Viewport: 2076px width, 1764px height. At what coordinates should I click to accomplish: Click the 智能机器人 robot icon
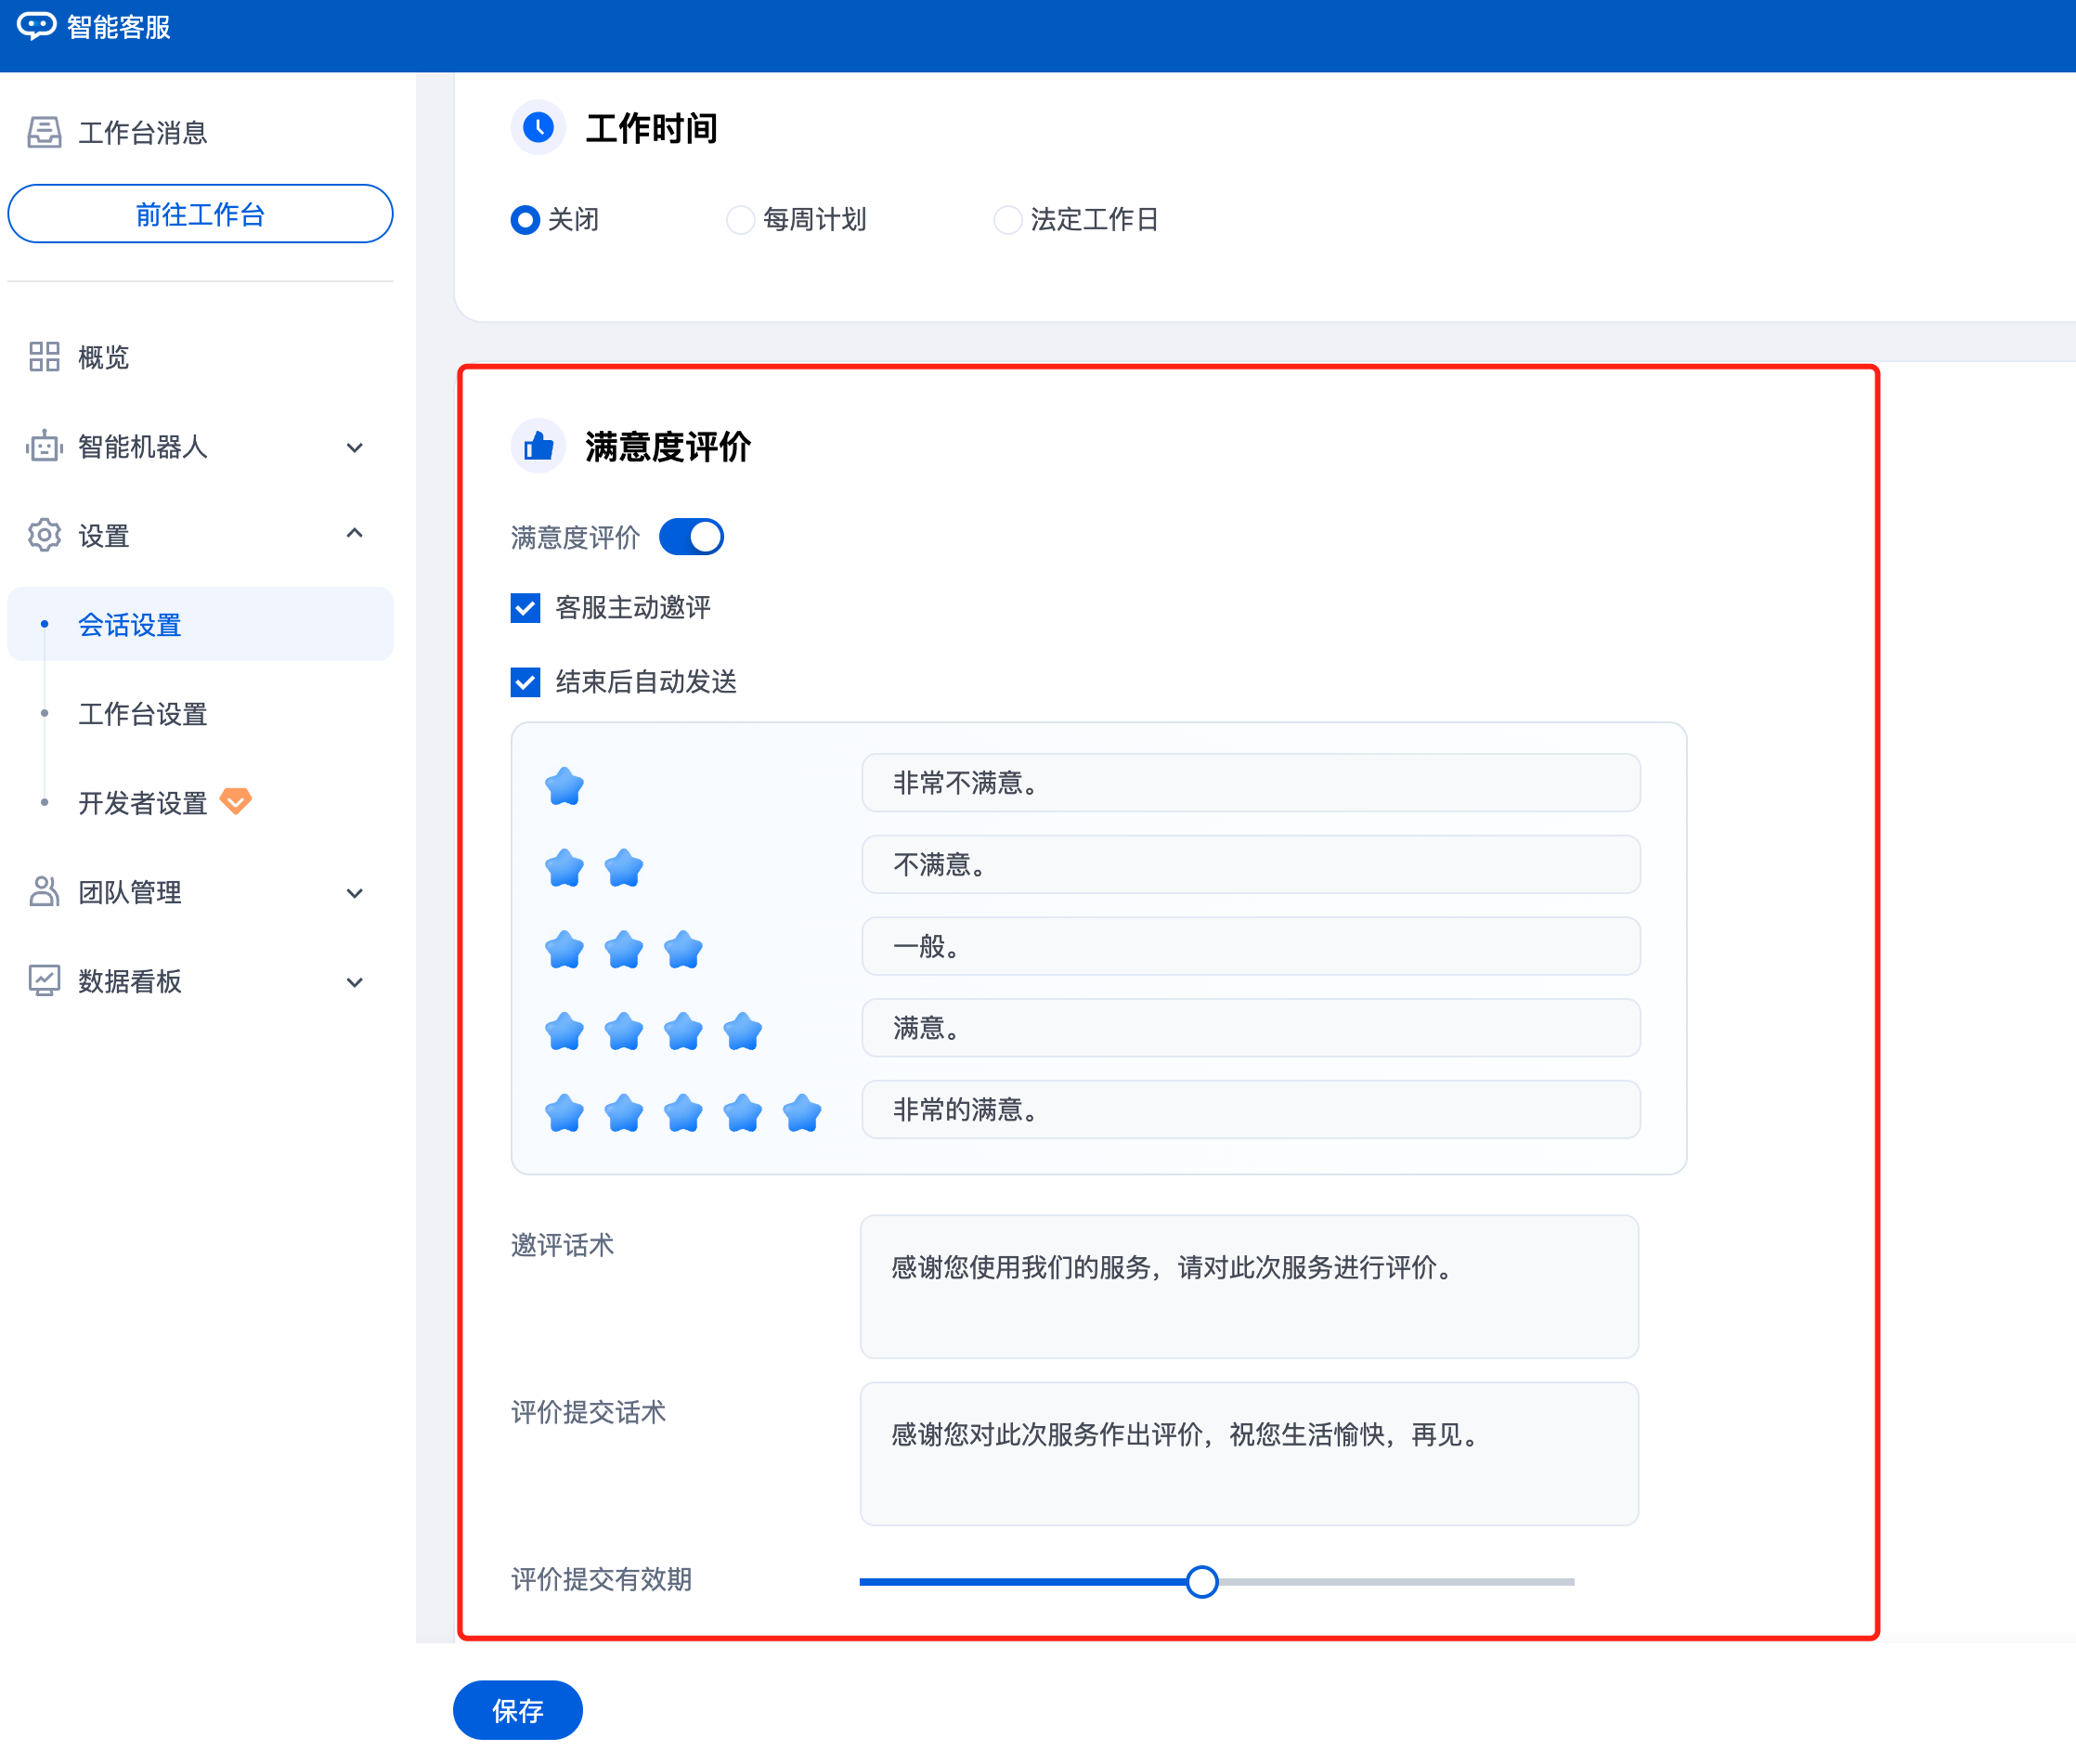(44, 446)
